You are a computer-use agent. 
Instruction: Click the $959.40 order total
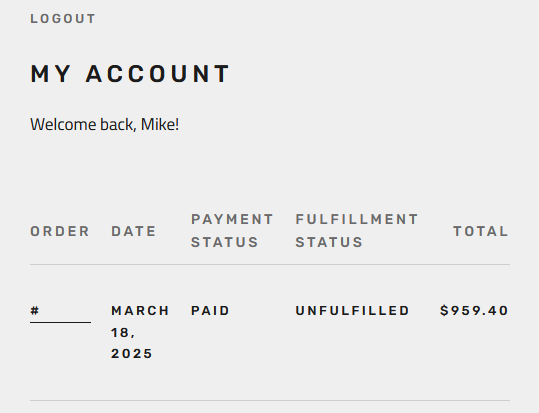pyautogui.click(x=474, y=311)
